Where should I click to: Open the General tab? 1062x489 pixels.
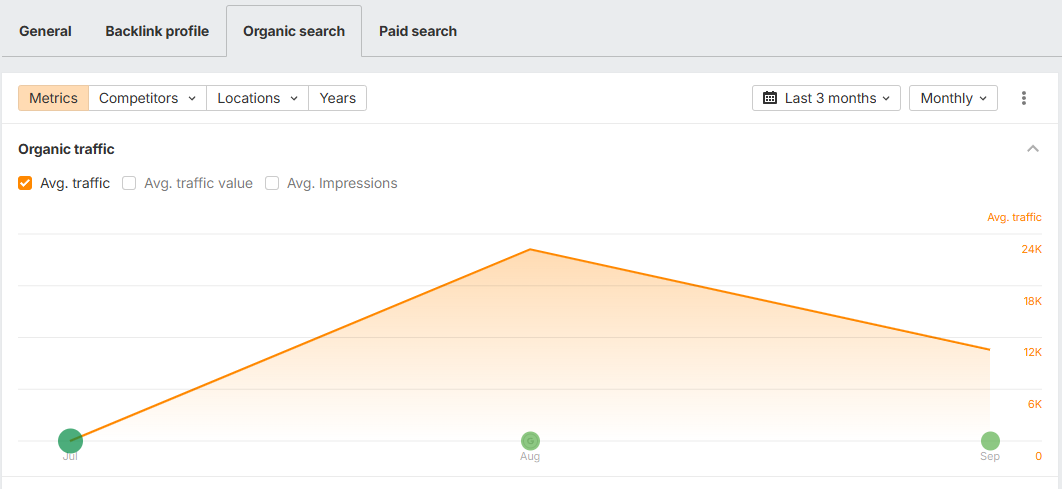[x=45, y=31]
